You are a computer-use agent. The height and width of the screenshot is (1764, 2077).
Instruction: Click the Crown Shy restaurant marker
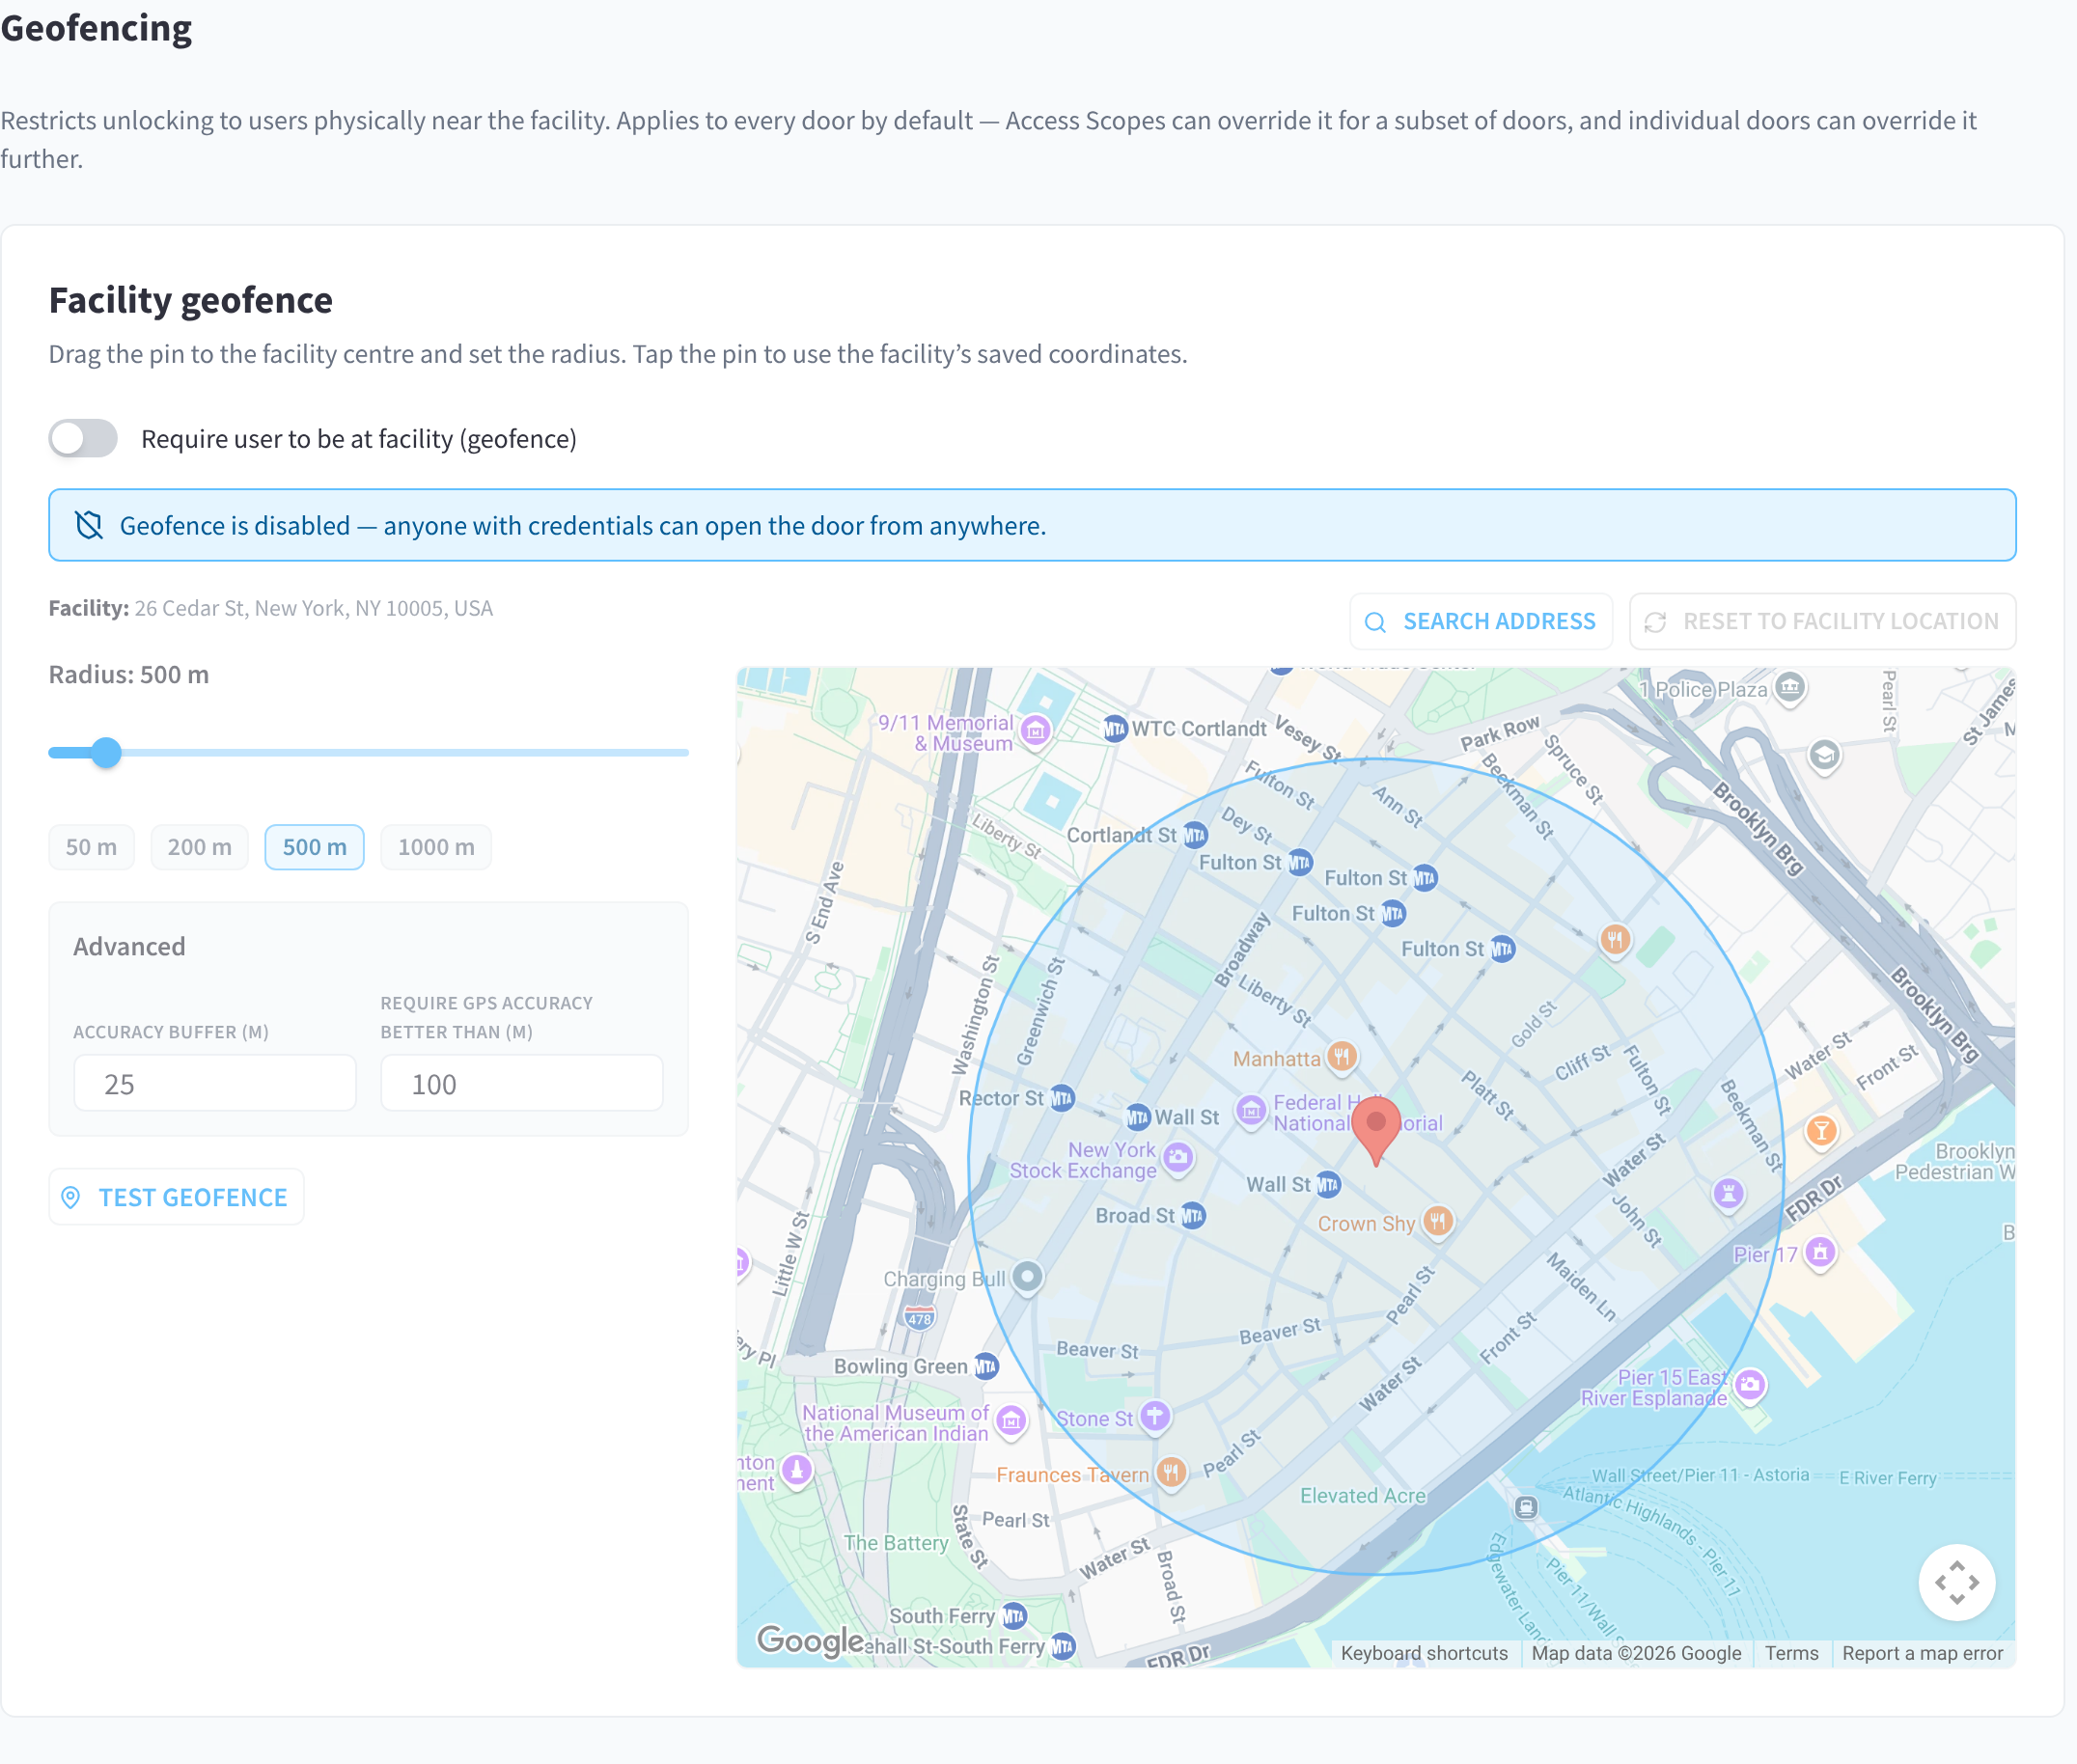coord(1438,1221)
